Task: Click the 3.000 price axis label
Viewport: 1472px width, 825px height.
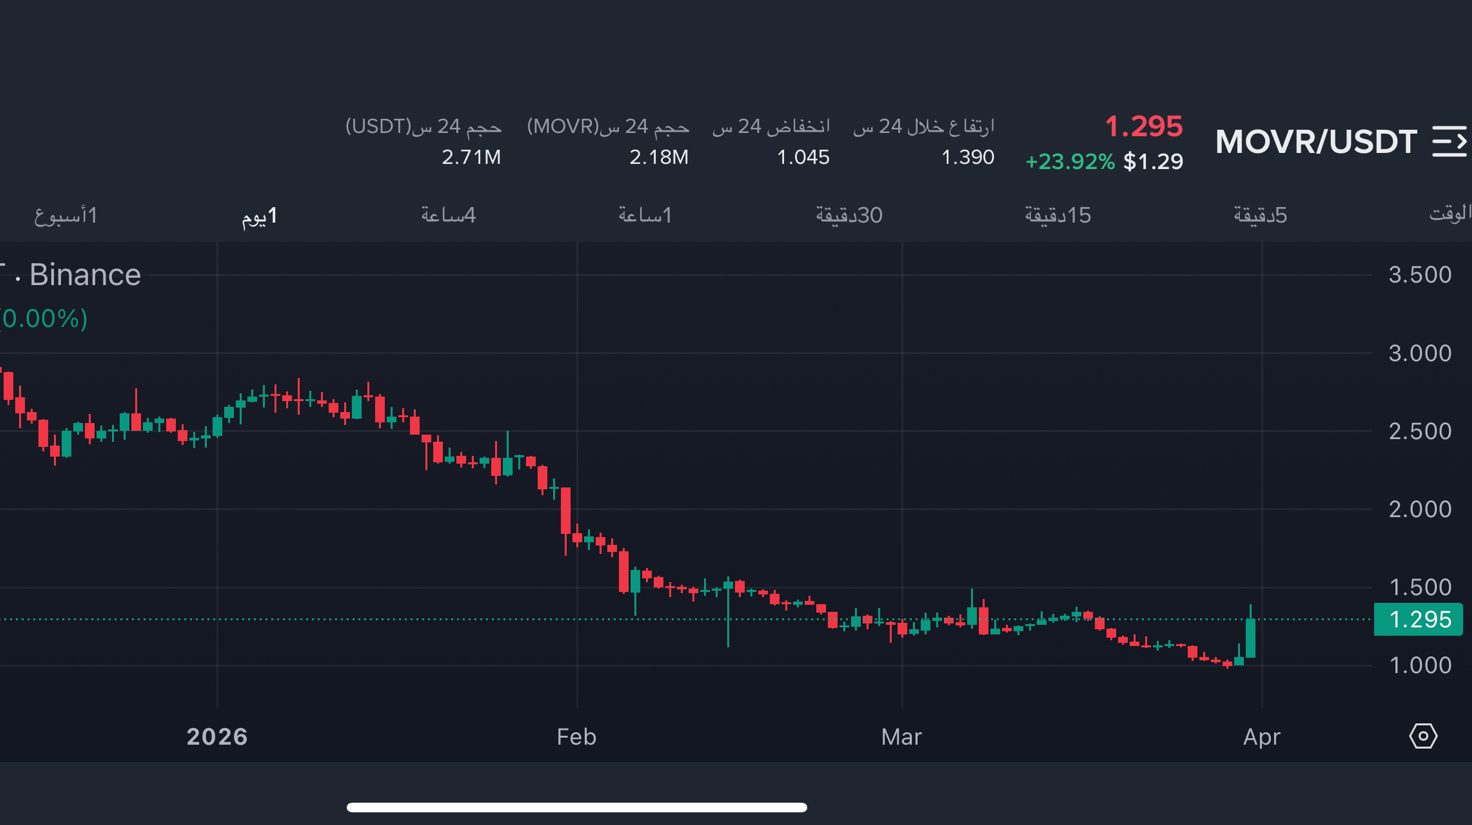Action: (x=1419, y=353)
